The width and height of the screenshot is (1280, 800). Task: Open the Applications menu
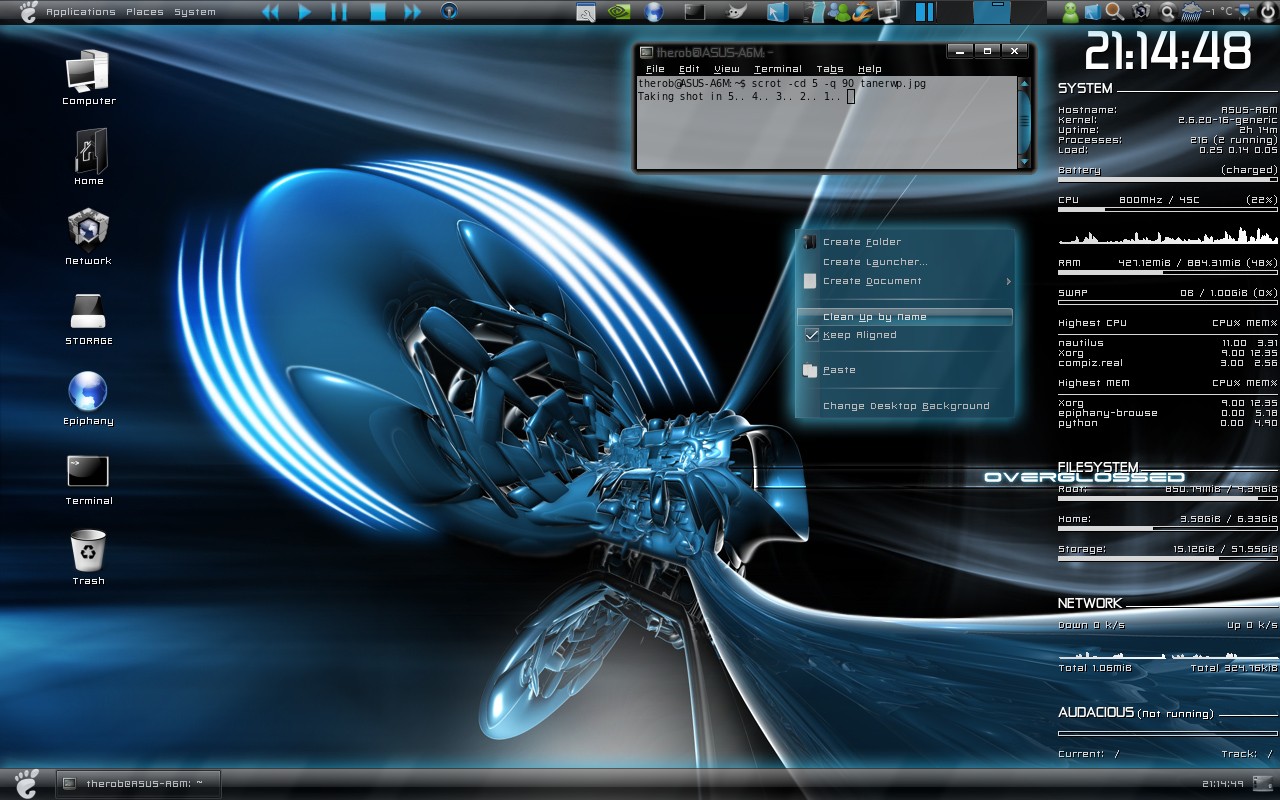pyautogui.click(x=81, y=12)
